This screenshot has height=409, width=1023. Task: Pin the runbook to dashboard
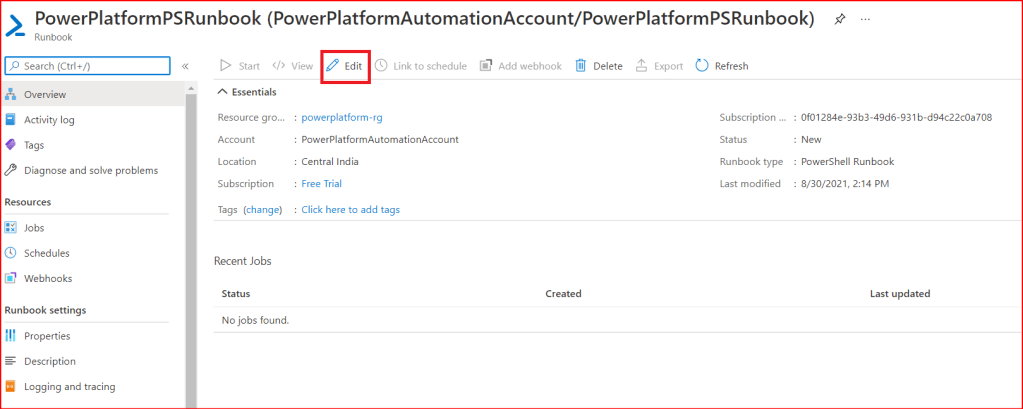point(839,20)
